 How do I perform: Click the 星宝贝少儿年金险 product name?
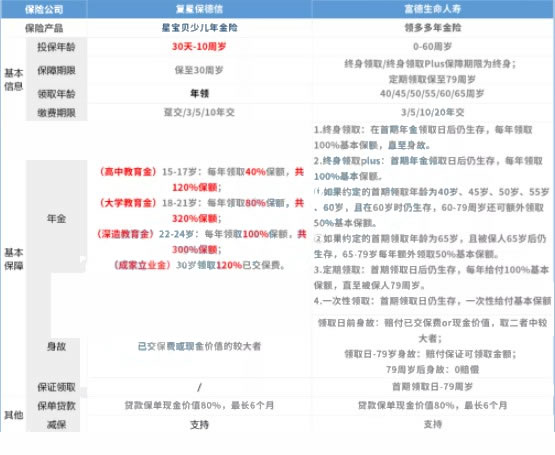point(199,28)
